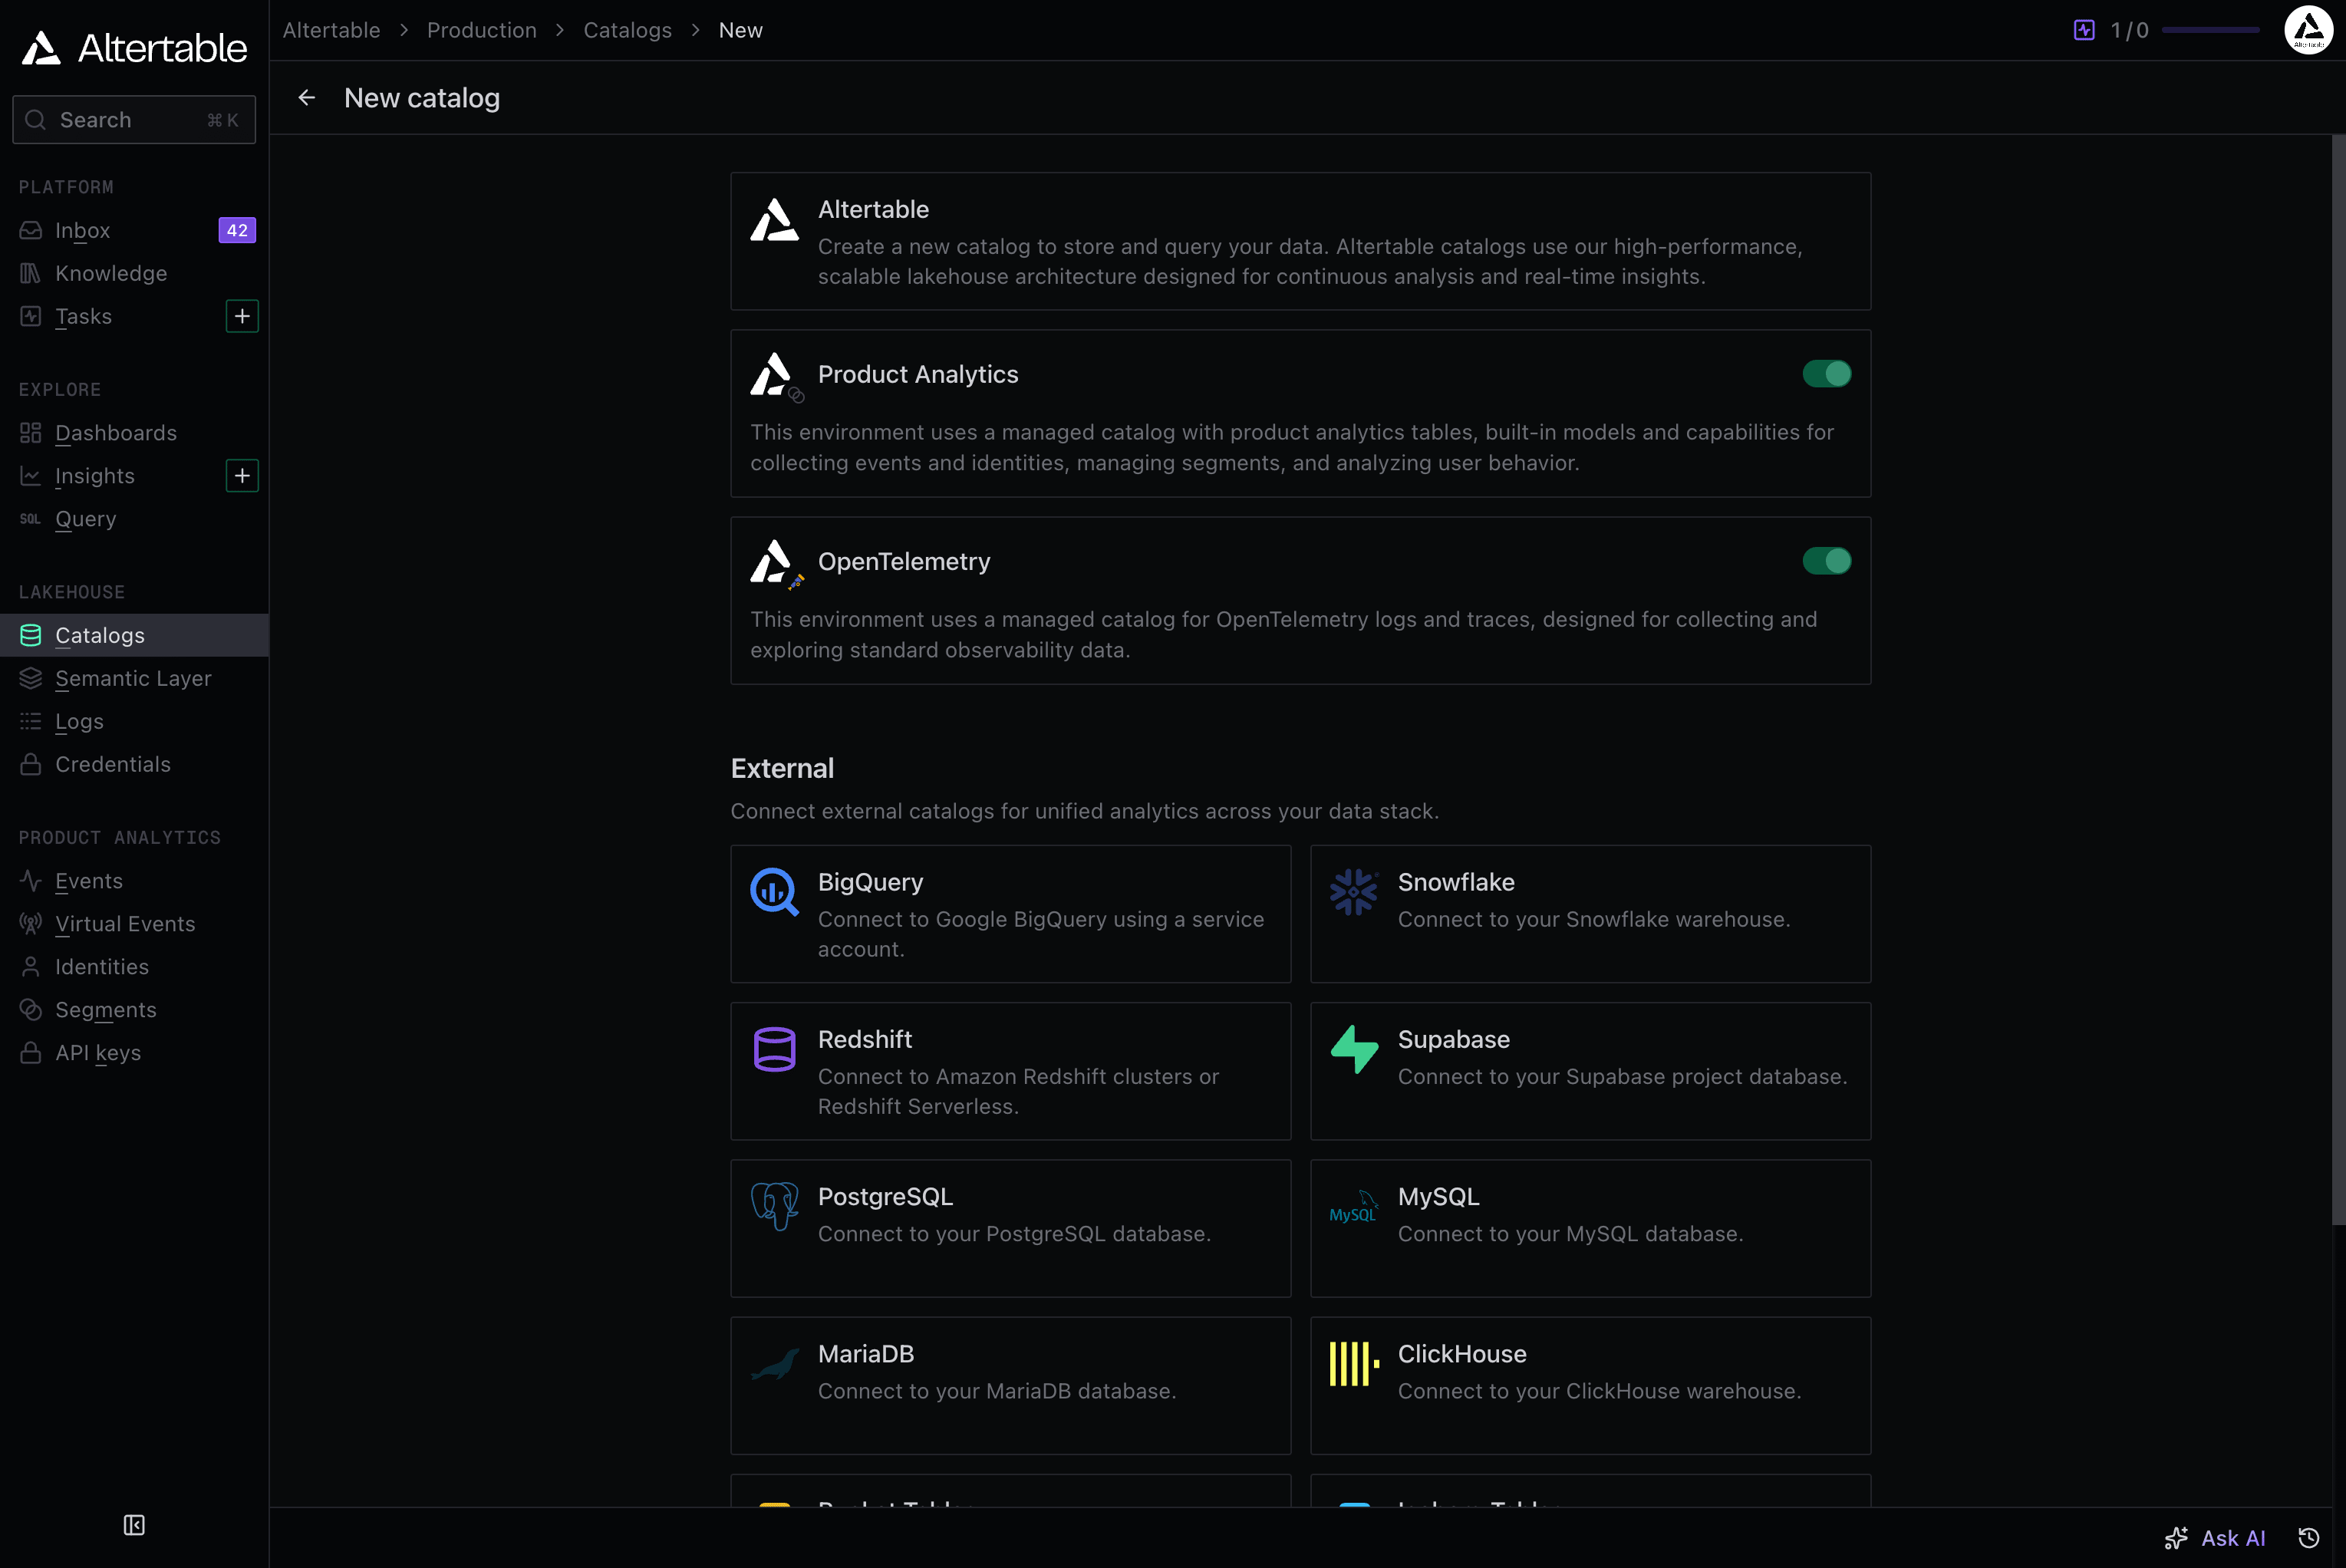Click the BigQuery logo icon
Image resolution: width=2346 pixels, height=1568 pixels.
click(x=775, y=892)
